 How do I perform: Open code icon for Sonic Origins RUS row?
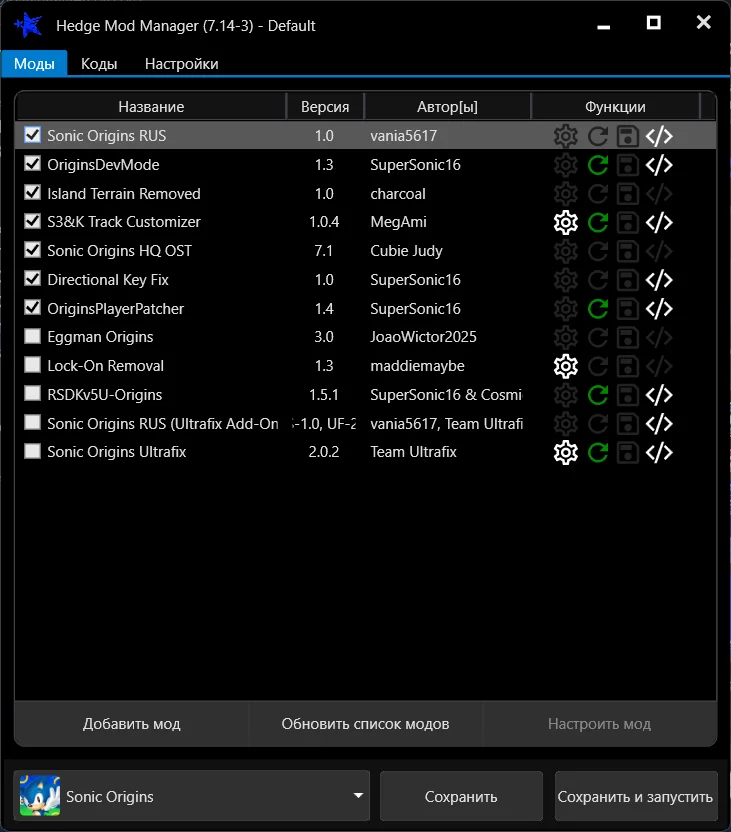pyautogui.click(x=659, y=136)
